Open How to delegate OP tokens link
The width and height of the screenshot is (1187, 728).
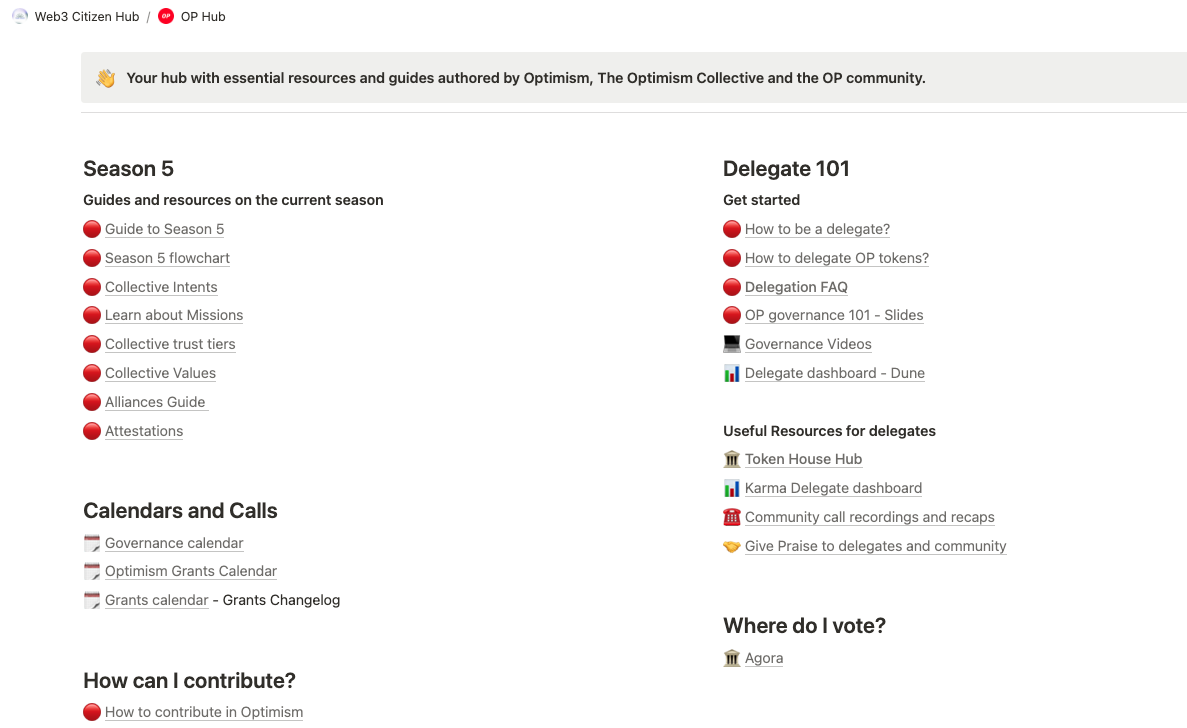tap(837, 258)
